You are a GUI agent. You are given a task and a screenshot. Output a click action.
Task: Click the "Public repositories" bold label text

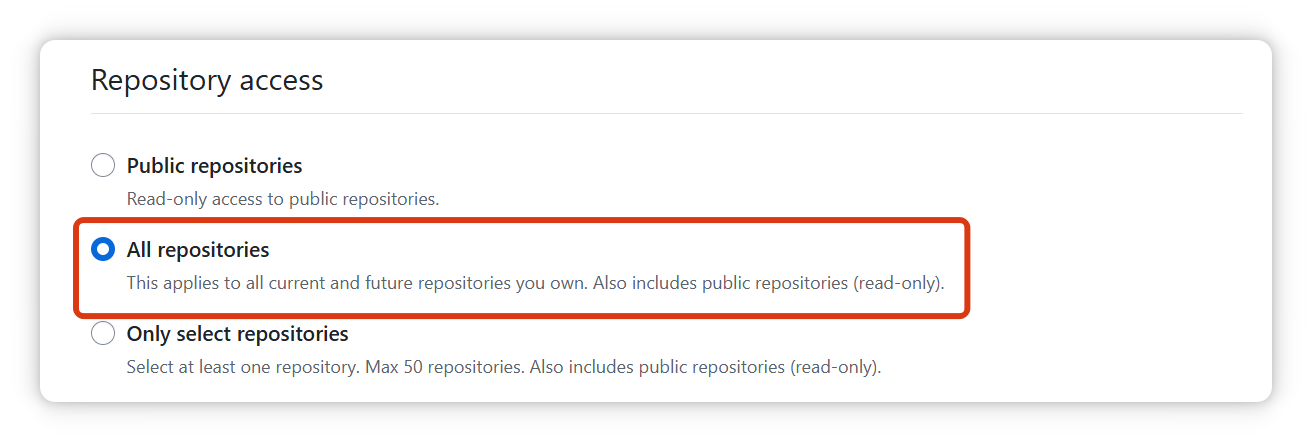click(214, 165)
